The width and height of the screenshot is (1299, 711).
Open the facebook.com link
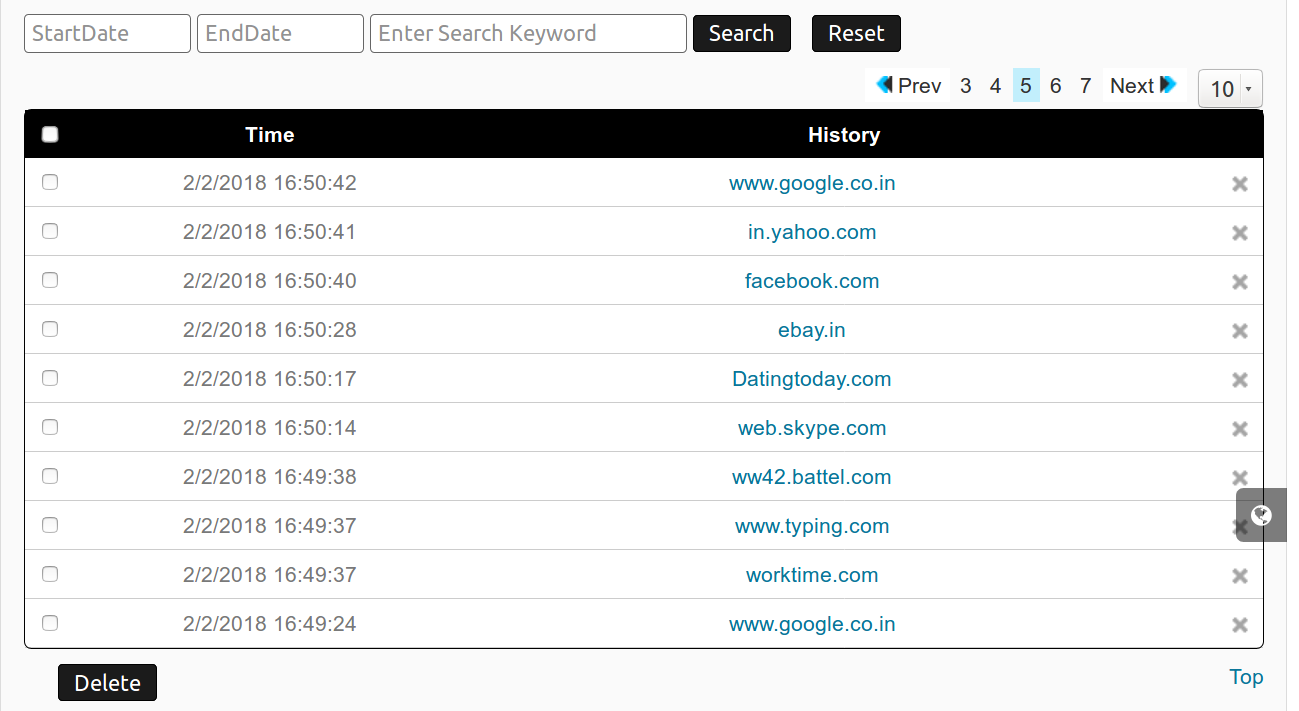[812, 281]
